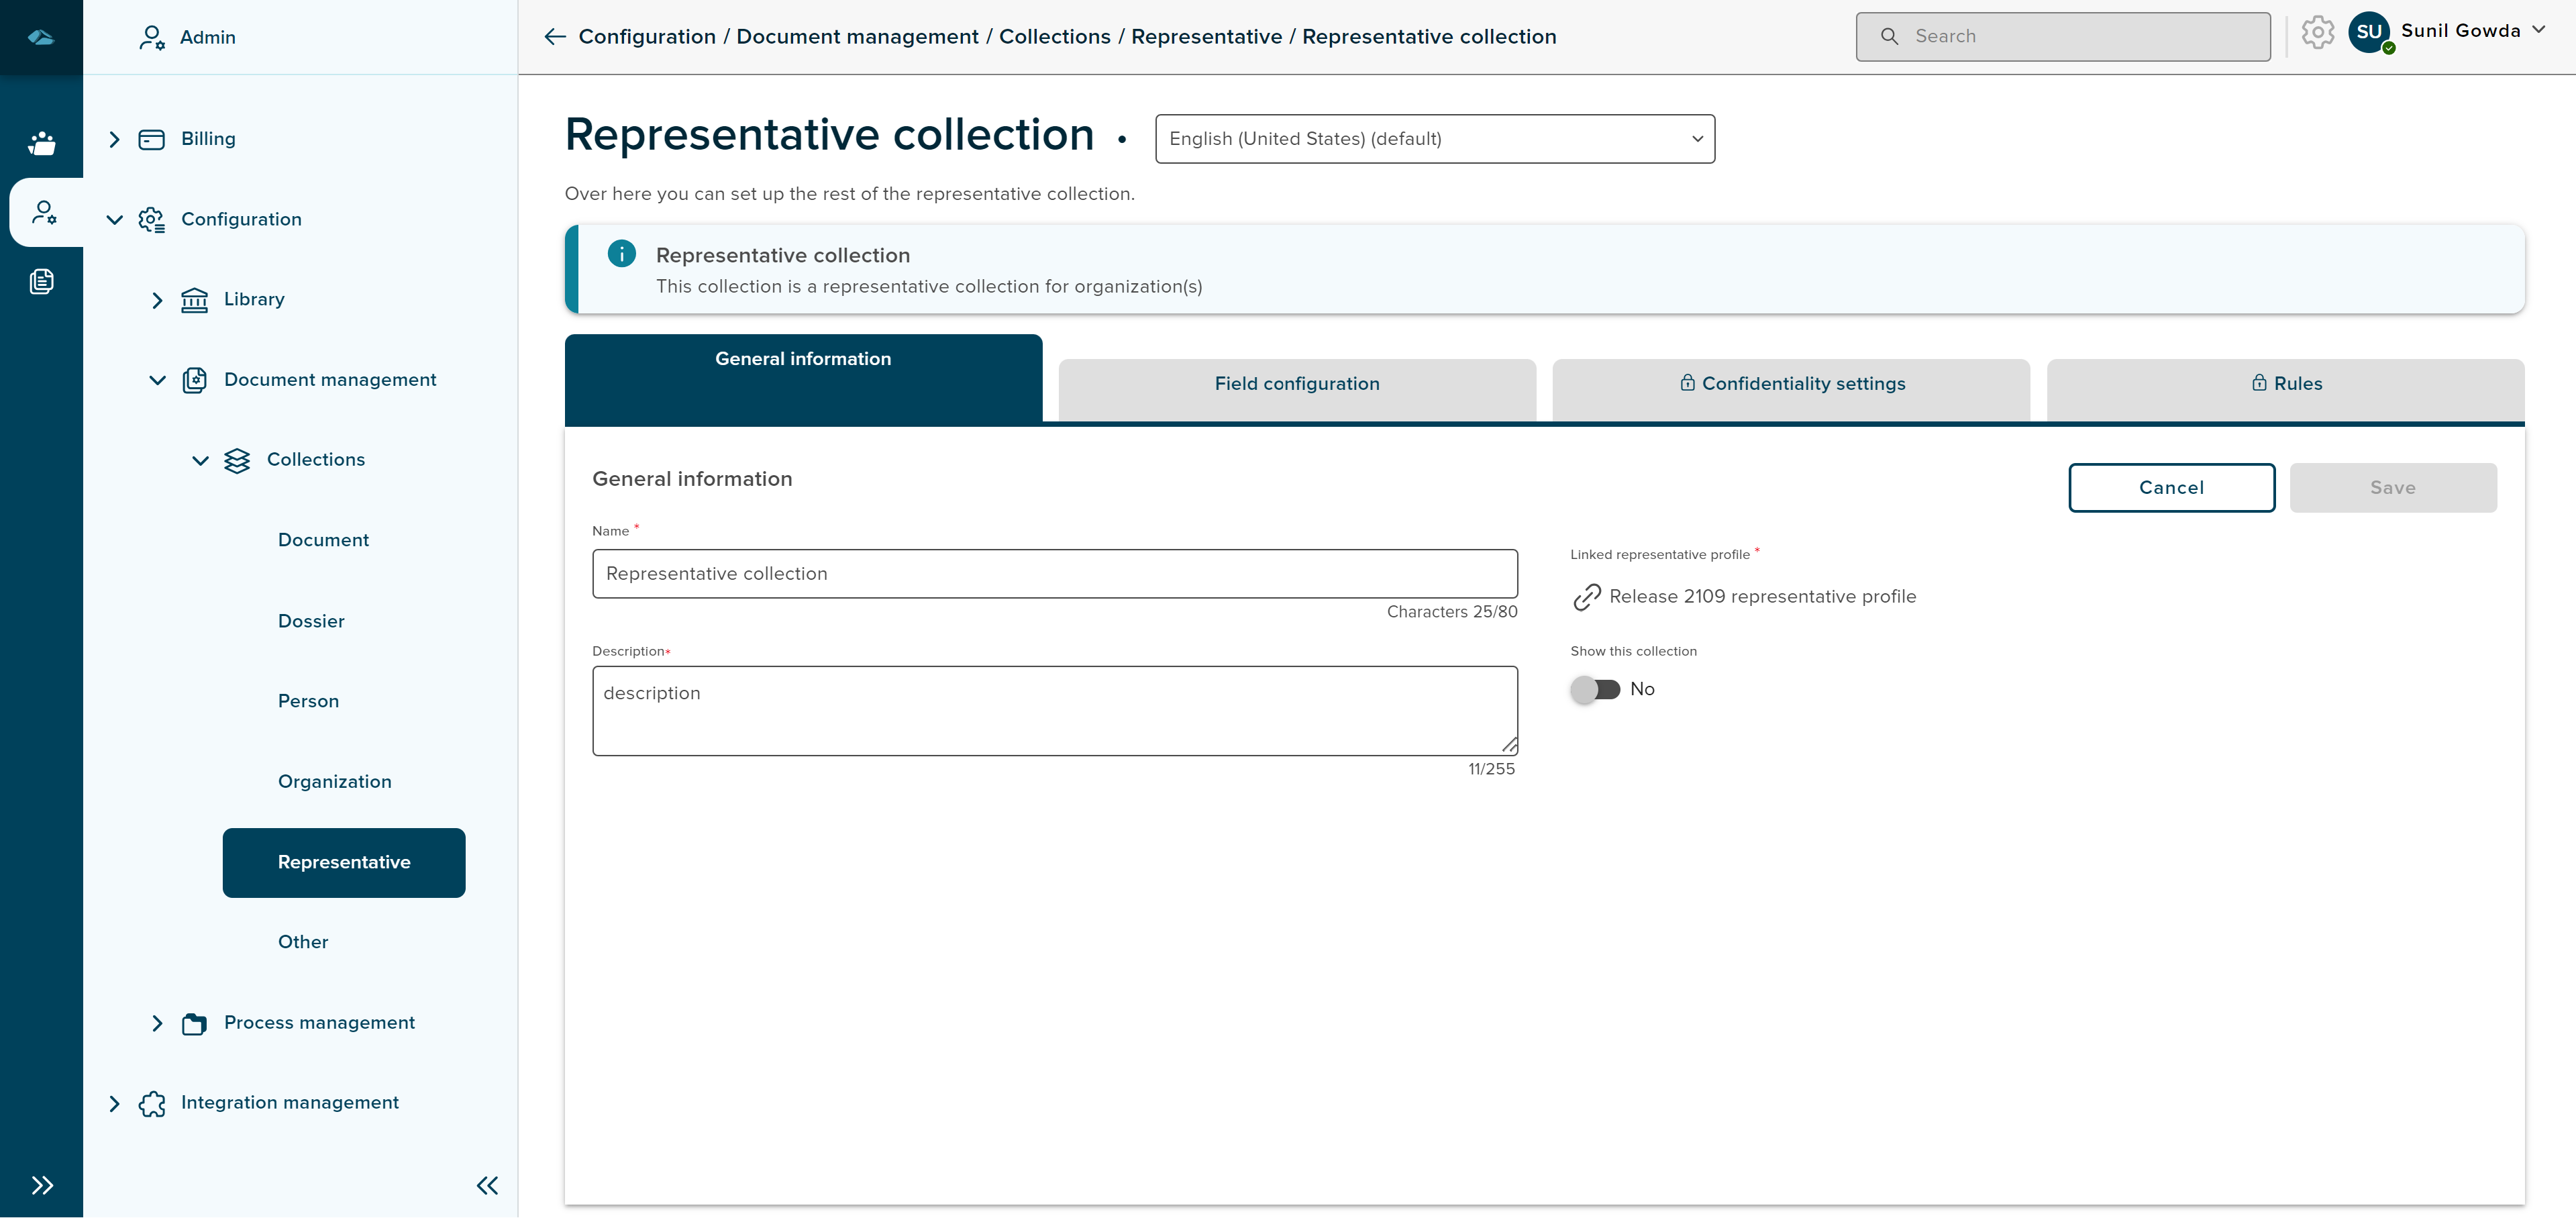The height and width of the screenshot is (1218, 2576).
Task: Click the info icon in collection banner
Action: (621, 254)
